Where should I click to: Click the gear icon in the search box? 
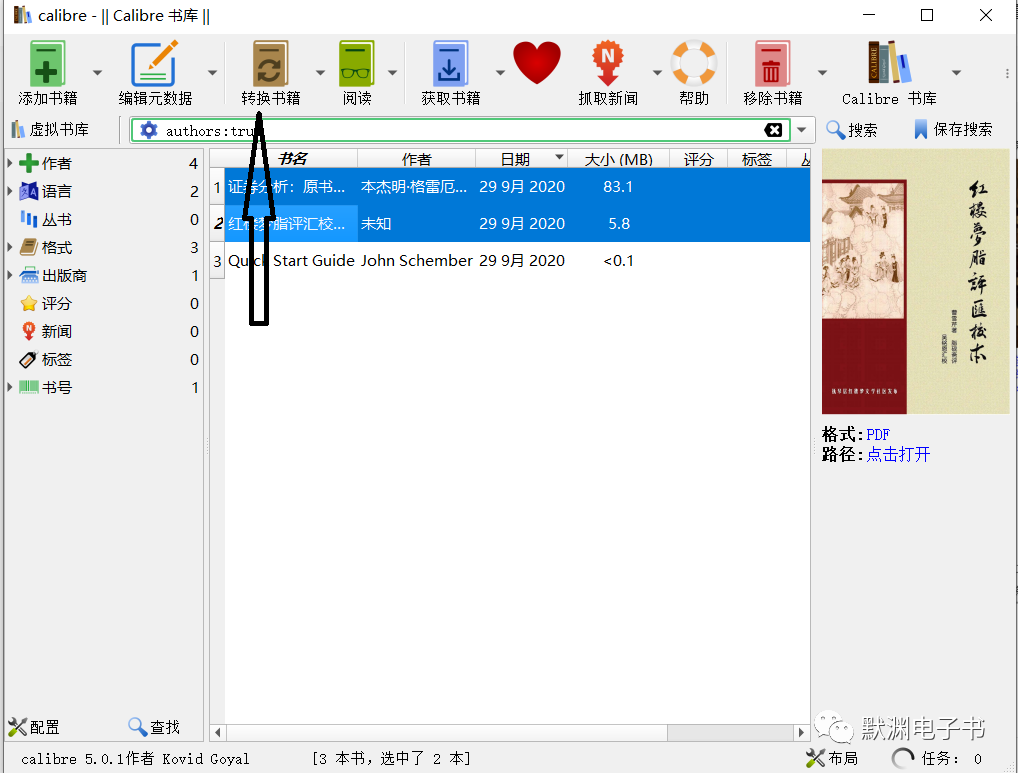pos(149,130)
